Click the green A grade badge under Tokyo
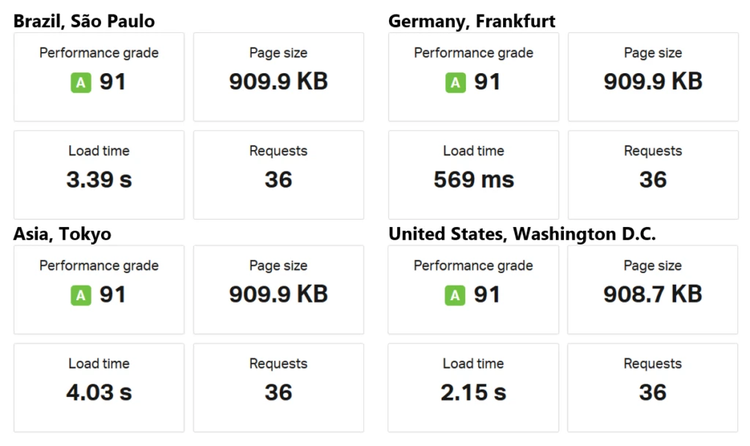 click(x=80, y=295)
